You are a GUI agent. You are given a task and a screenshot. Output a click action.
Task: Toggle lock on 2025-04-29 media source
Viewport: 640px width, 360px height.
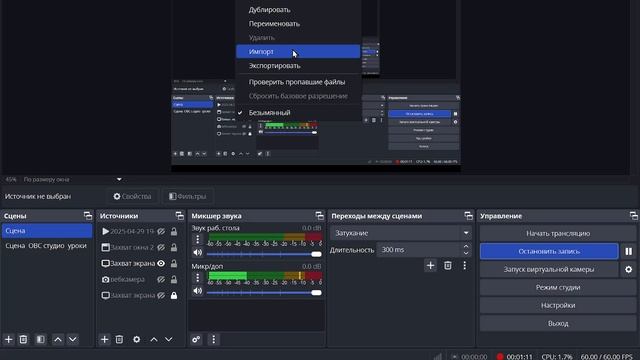174,231
